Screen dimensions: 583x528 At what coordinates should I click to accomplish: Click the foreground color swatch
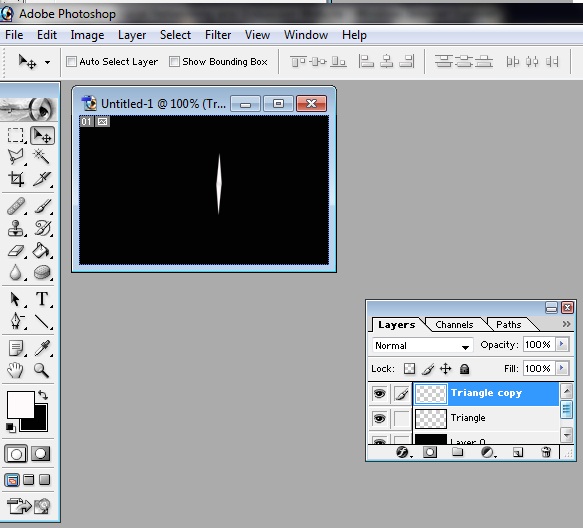pos(21,404)
